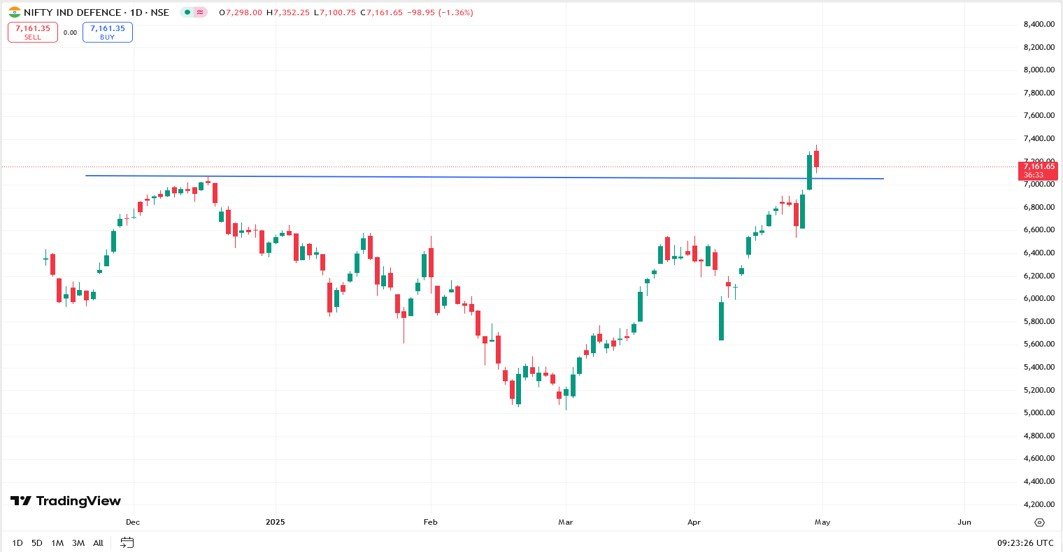Click the red data-mode indicator icon
This screenshot has height=552, width=1063.
(x=200, y=12)
